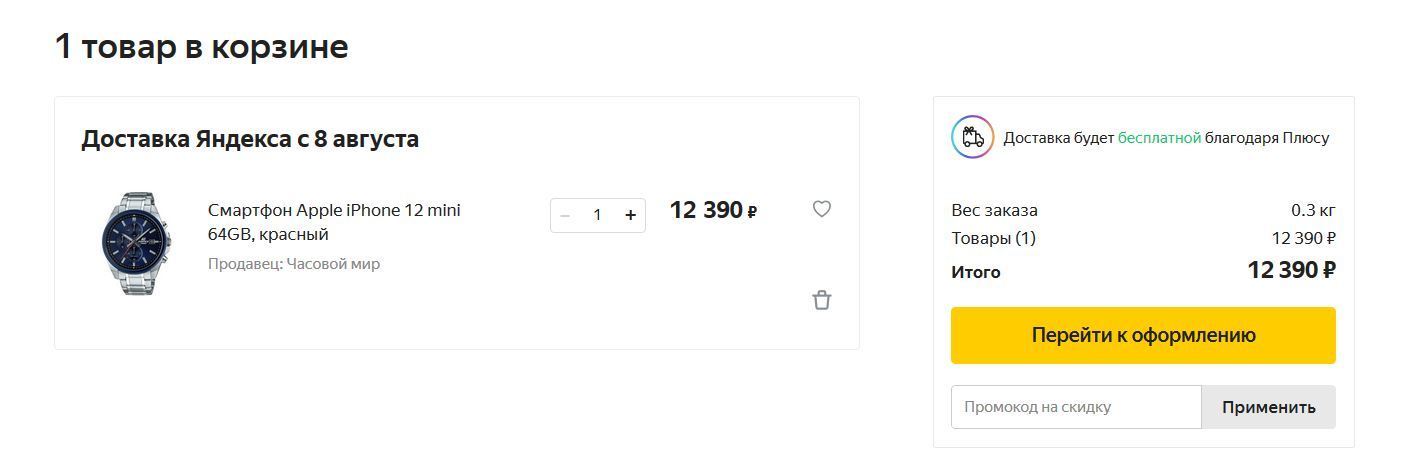This screenshot has height=467, width=1407.
Task: Delete the item using the trash icon
Action: [821, 300]
